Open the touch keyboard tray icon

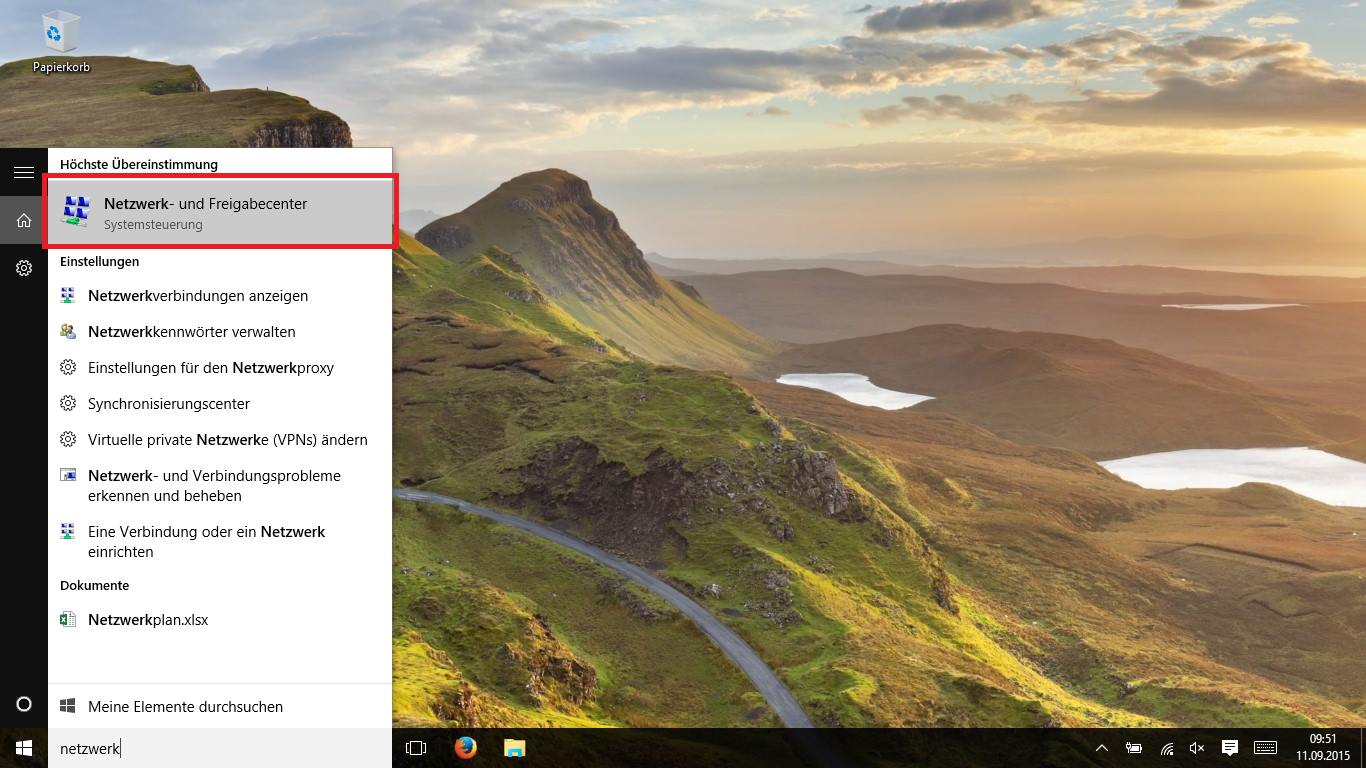pos(1265,748)
